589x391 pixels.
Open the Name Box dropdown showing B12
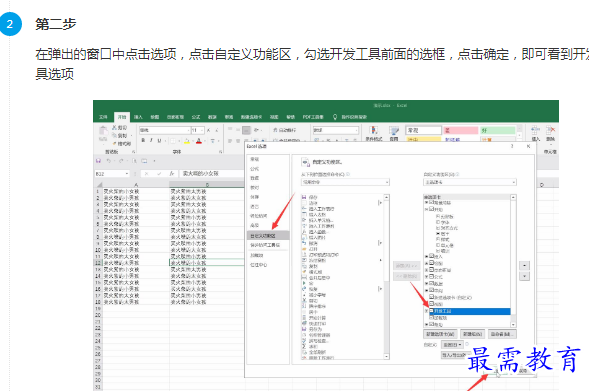click(127, 174)
